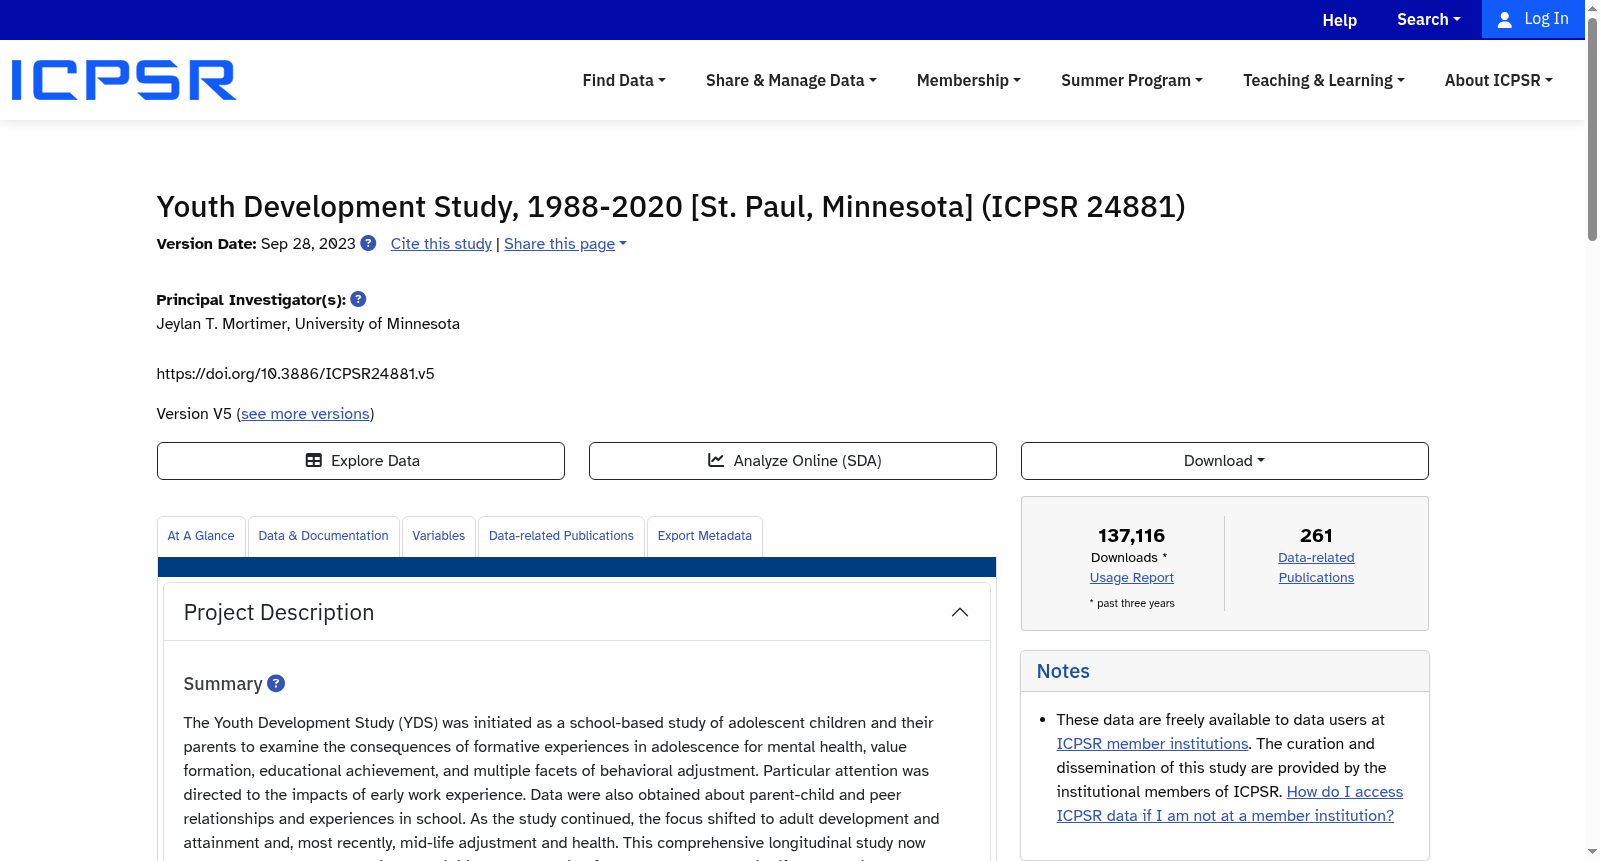Screen dimensions: 1600x861
Task: Open the Membership dropdown
Action: tap(969, 80)
